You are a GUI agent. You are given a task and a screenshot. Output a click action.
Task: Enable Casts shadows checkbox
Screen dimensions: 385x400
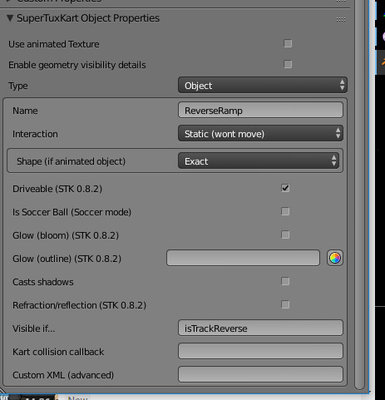point(285,282)
